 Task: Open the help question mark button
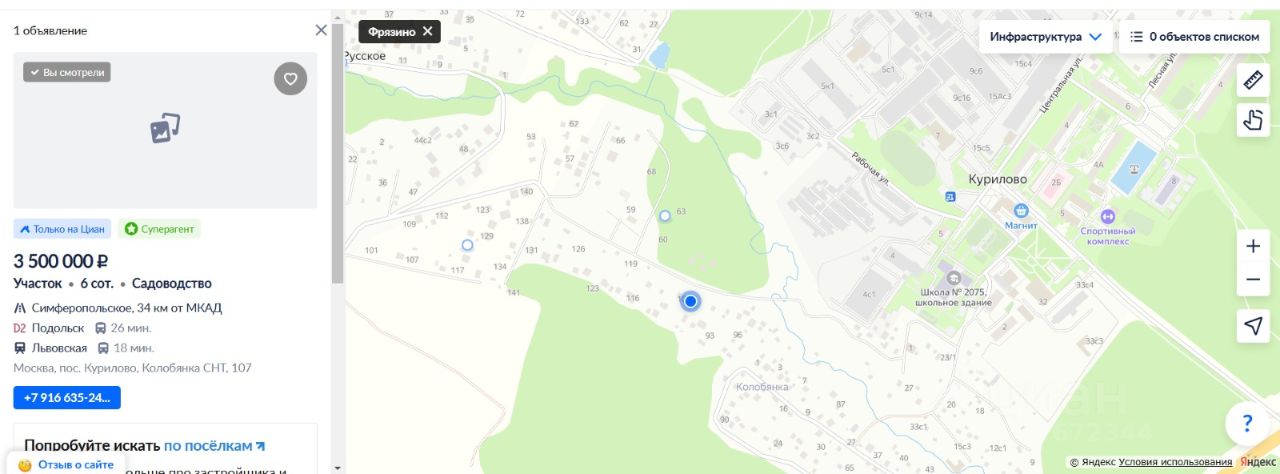1247,423
